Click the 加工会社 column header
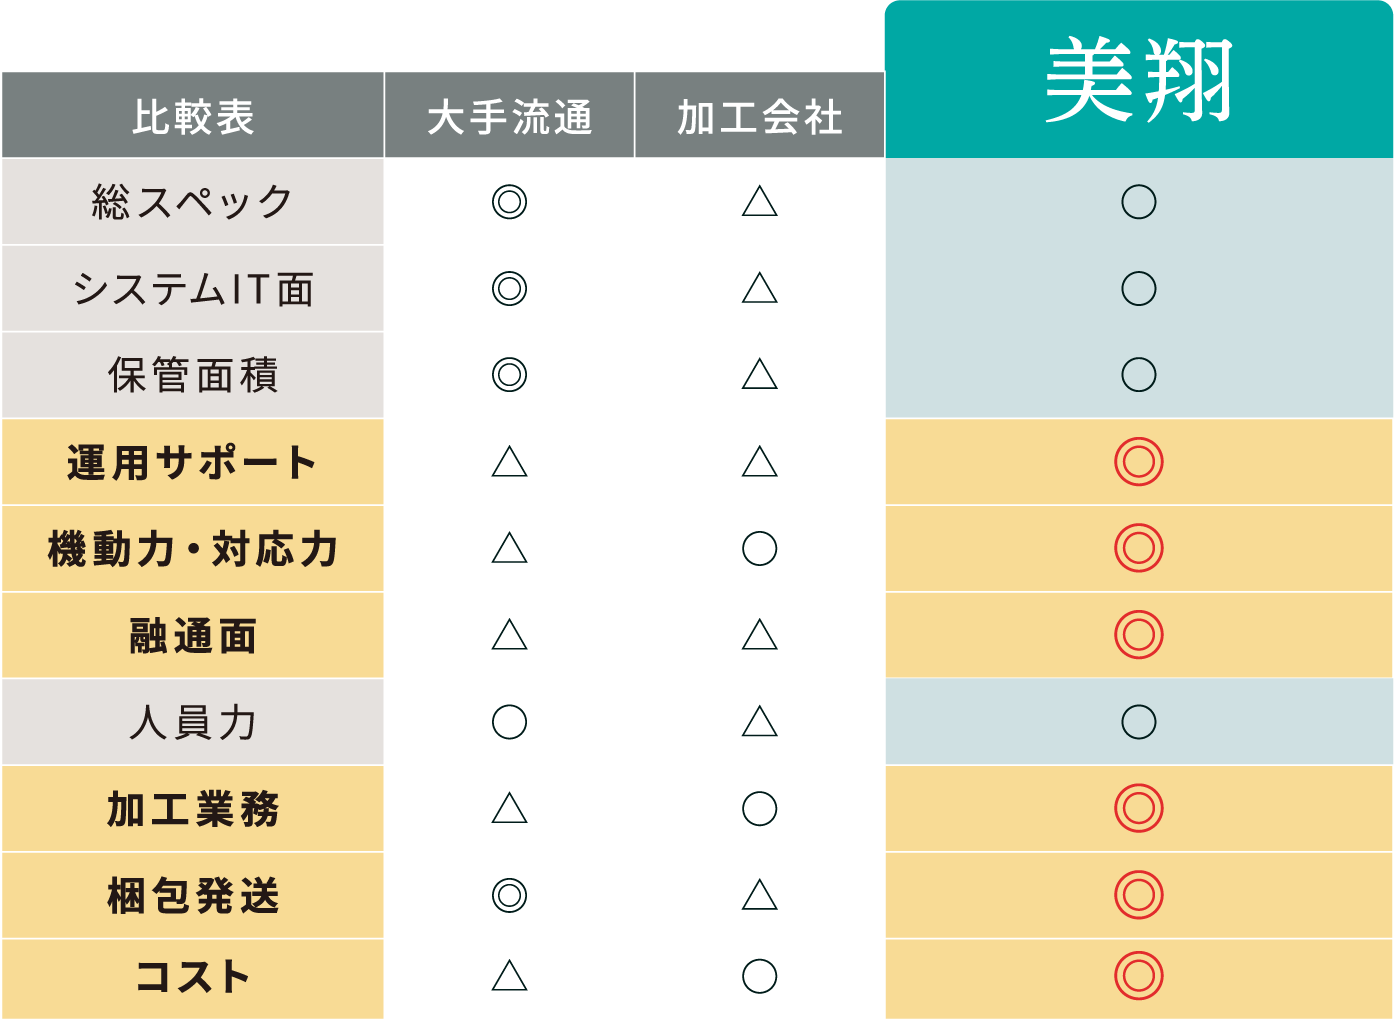The image size is (1394, 1020). click(759, 116)
